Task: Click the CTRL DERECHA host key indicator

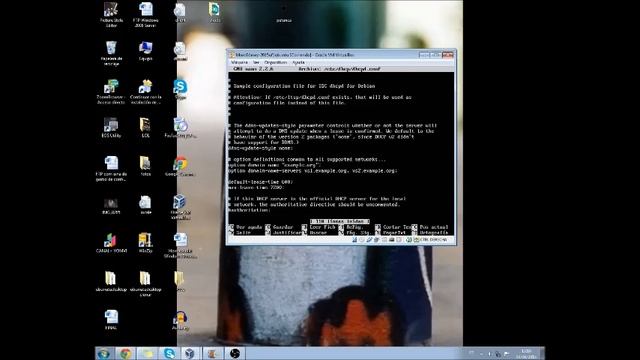Action: tap(433, 240)
